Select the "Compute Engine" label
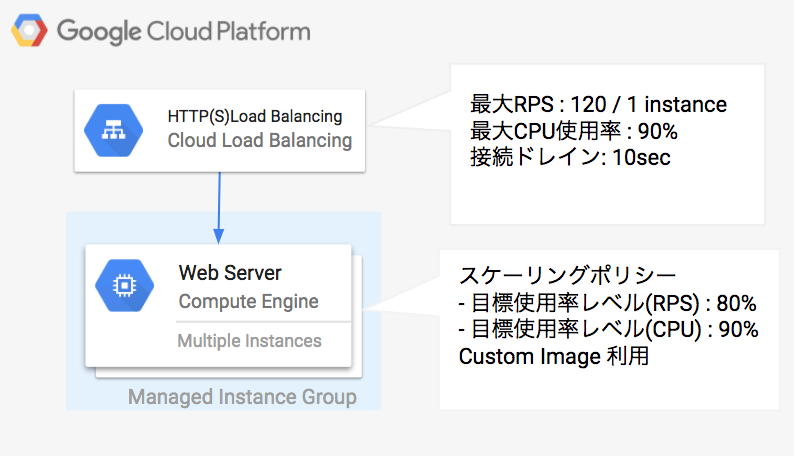This screenshot has width=798, height=456. click(x=248, y=301)
